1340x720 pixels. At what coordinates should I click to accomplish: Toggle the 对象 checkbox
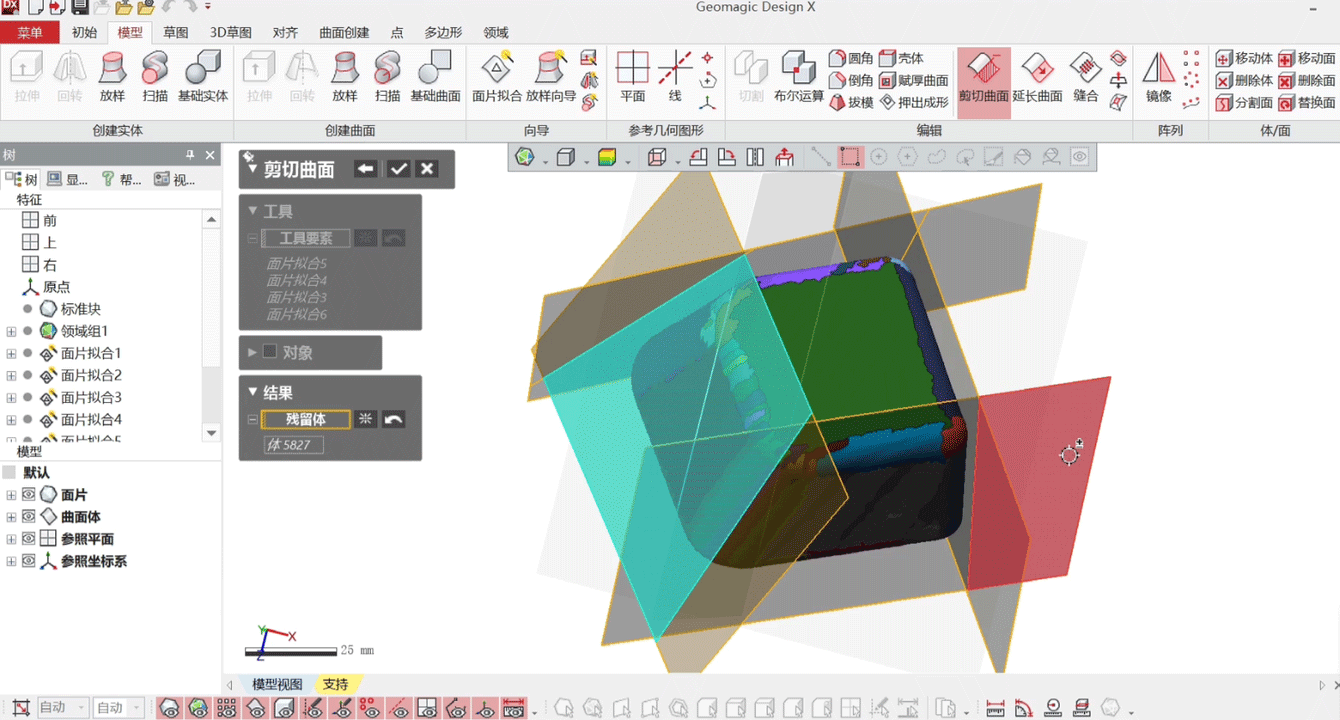click(x=269, y=352)
